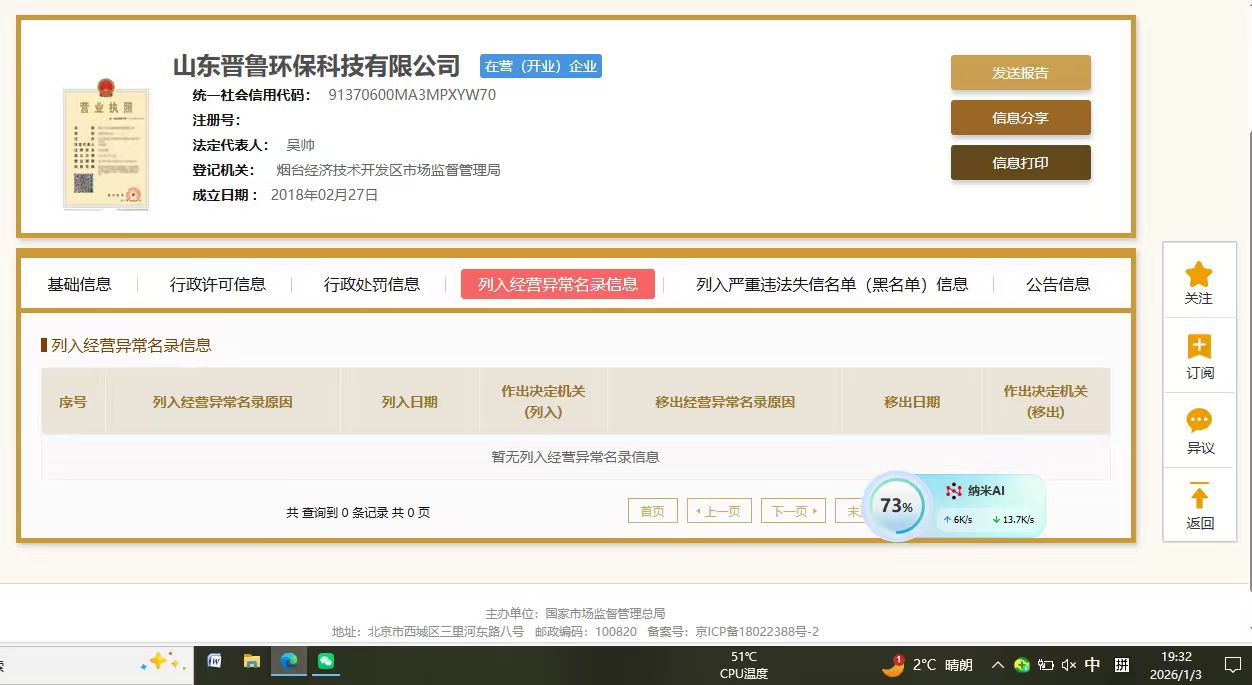Click the battery/power tray icon
This screenshot has height=685, width=1252.
click(1046, 665)
